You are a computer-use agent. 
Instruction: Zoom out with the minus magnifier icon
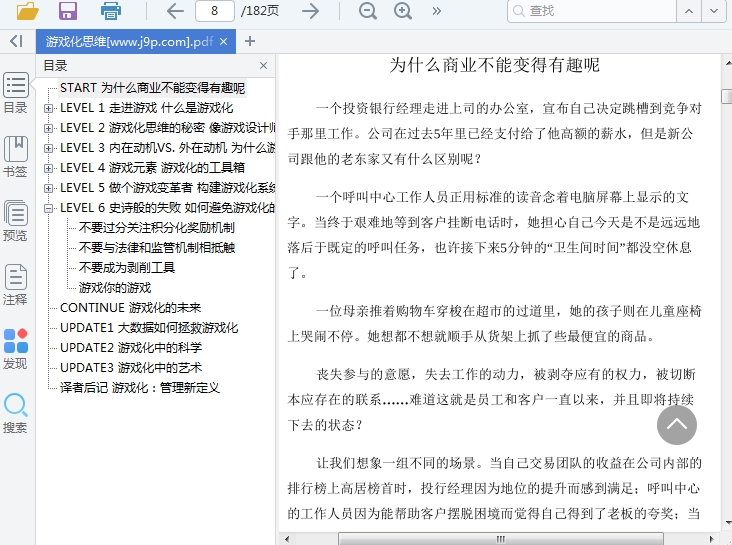pos(368,11)
